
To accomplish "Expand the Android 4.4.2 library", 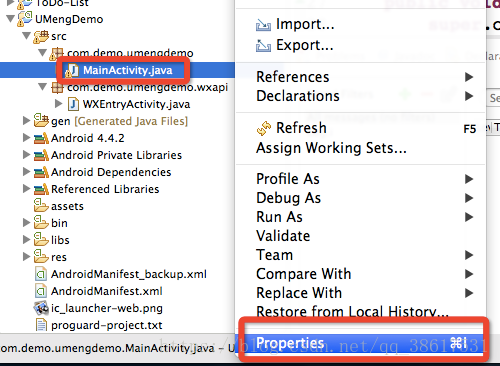I will [x=26, y=138].
